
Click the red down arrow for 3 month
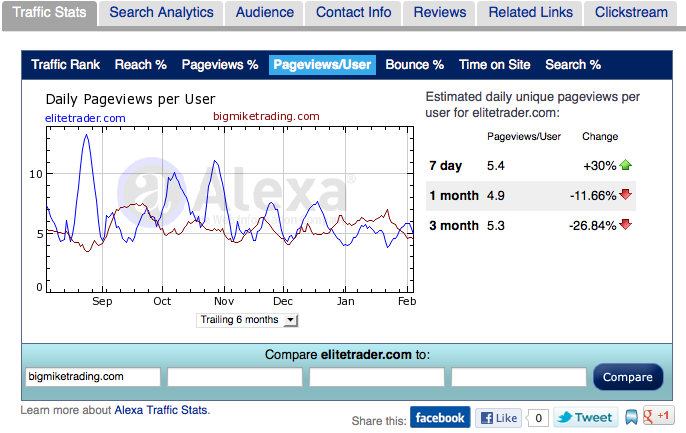pos(626,224)
